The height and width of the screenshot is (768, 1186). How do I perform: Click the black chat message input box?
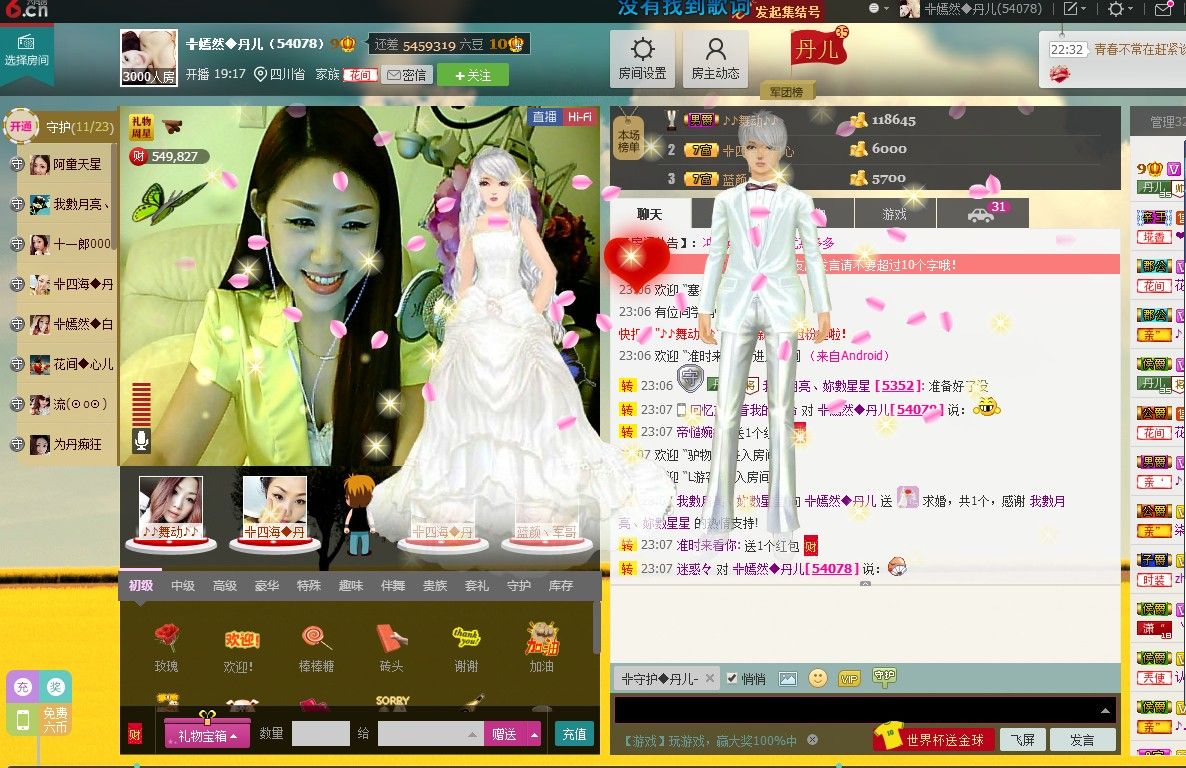pyautogui.click(x=865, y=710)
